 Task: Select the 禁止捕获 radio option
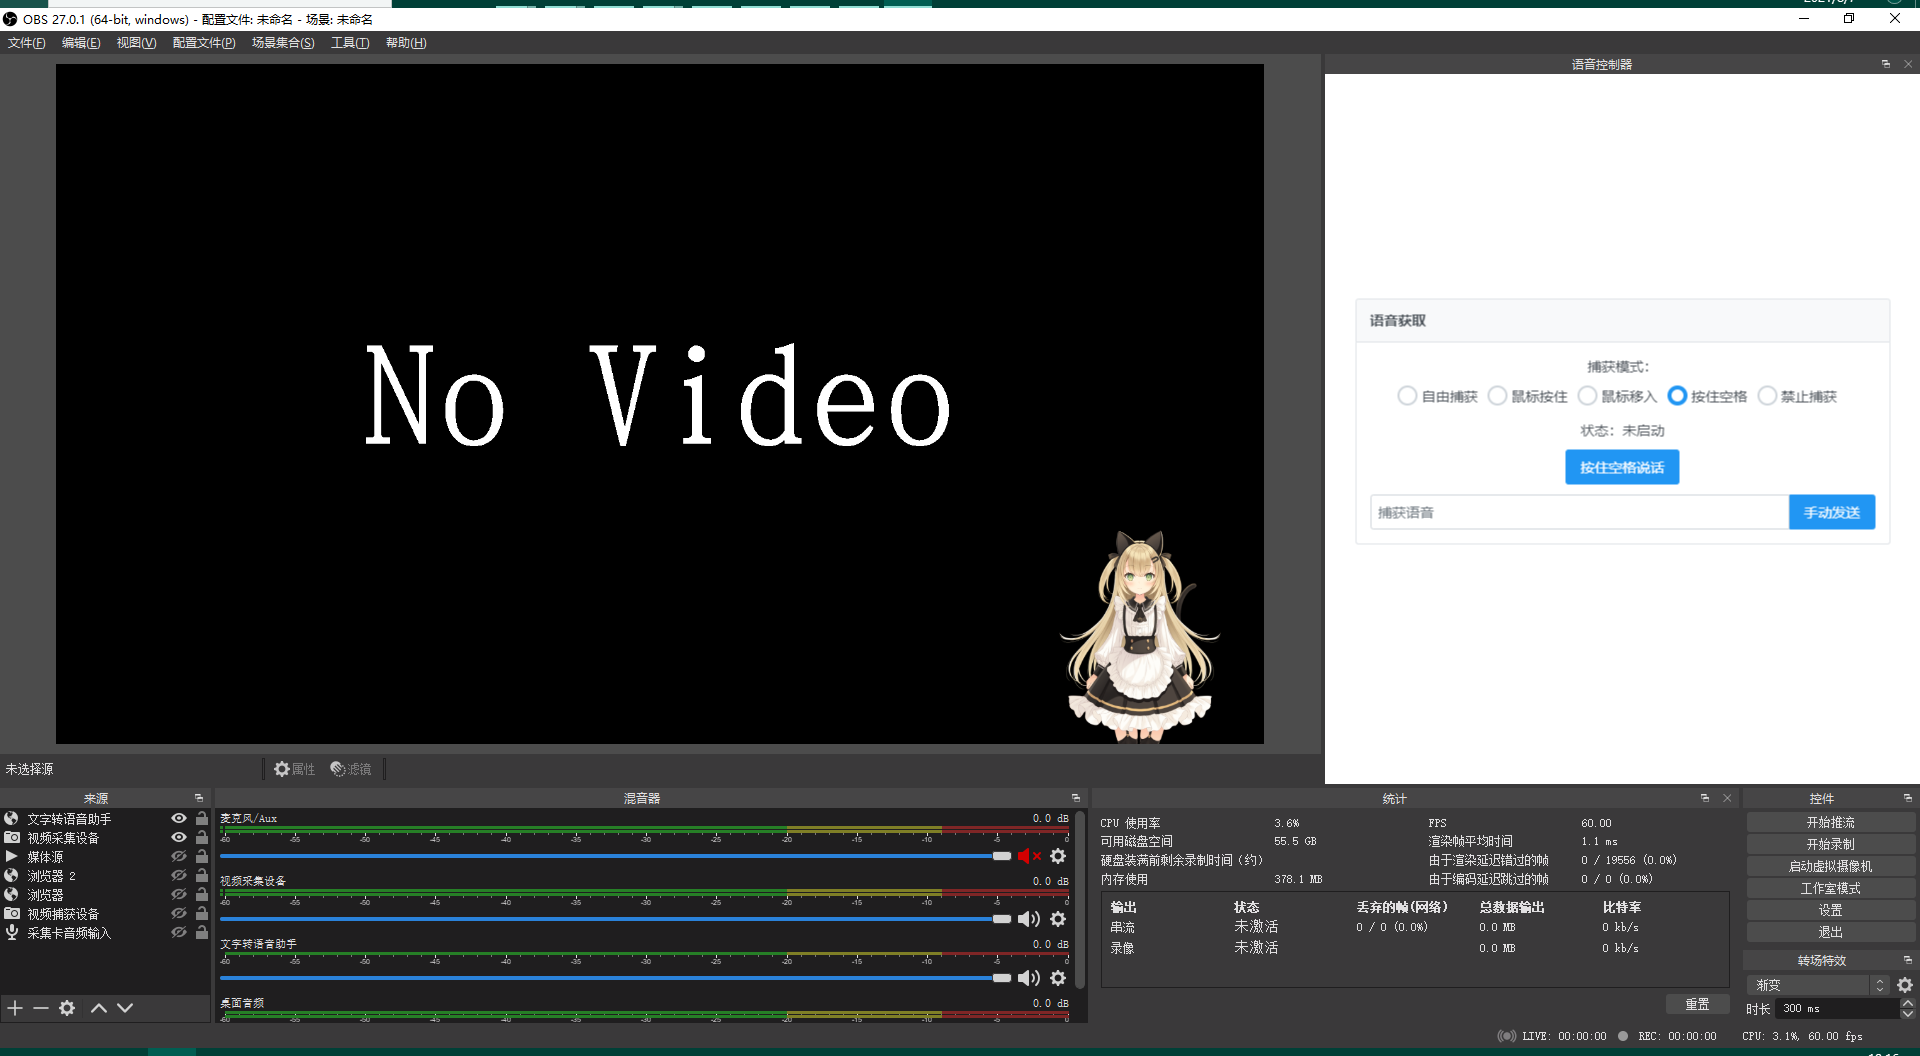tap(1767, 396)
